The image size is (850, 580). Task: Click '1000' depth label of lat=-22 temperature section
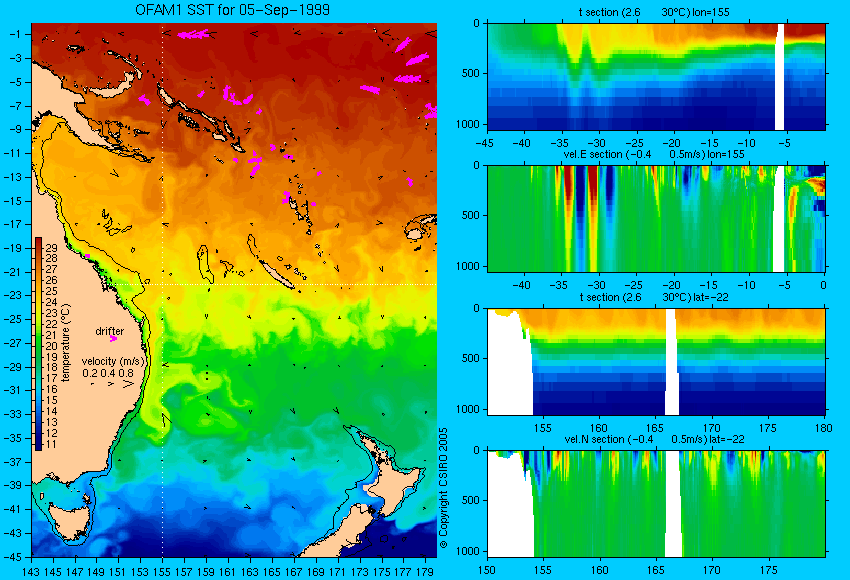click(x=468, y=409)
